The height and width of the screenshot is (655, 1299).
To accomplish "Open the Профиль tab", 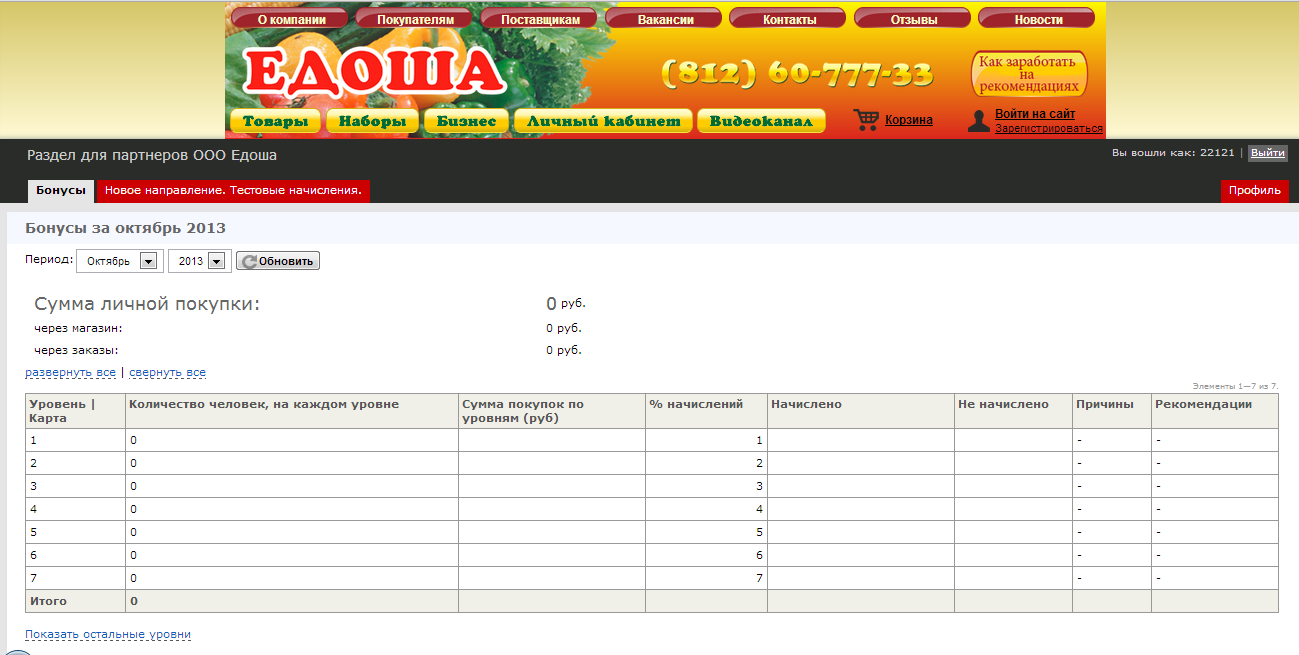I will [x=1255, y=190].
